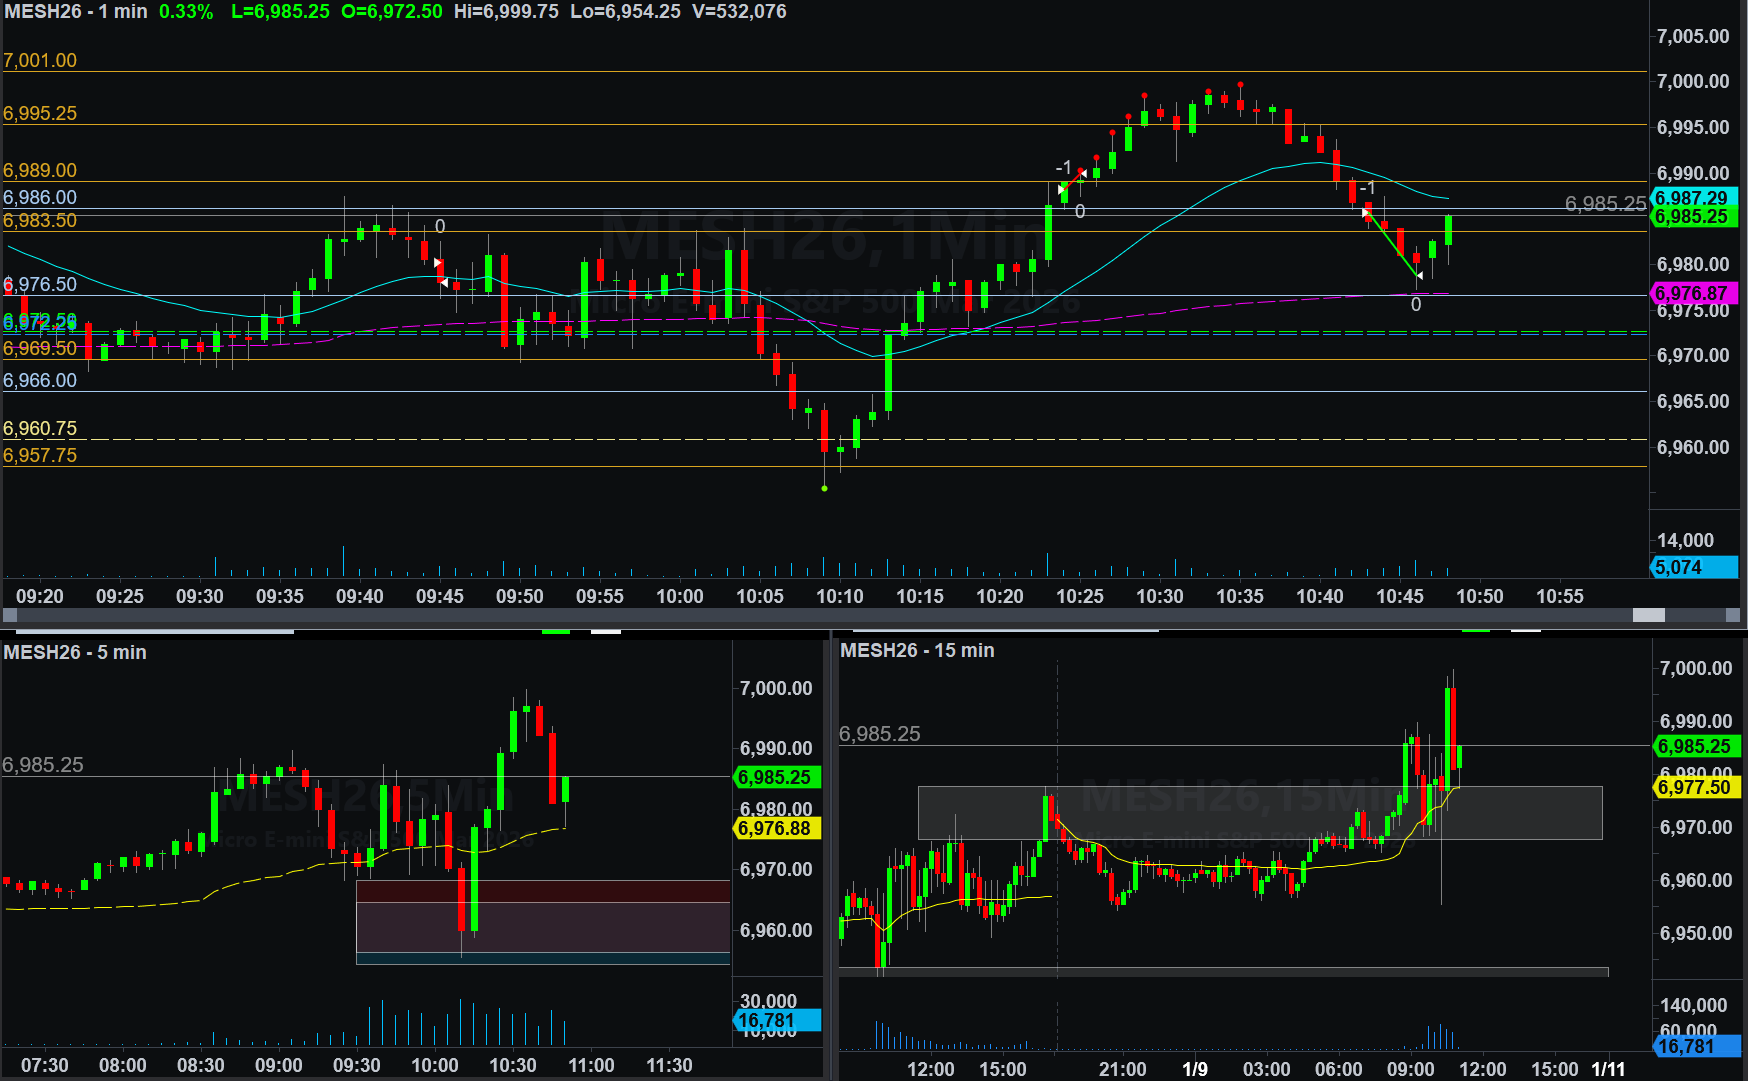Select the MESH26 - 15 min chart header
Screen dimensions: 1748x1081
[x=917, y=650]
